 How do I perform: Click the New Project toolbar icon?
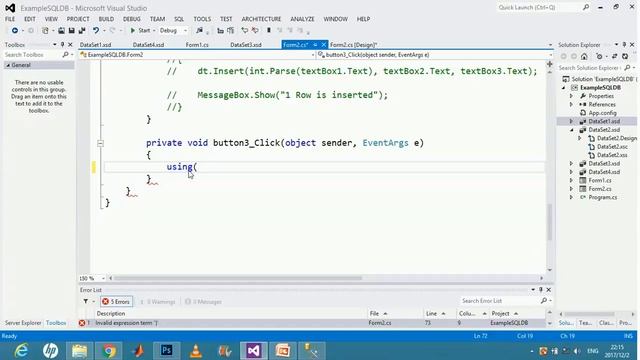click(45, 31)
